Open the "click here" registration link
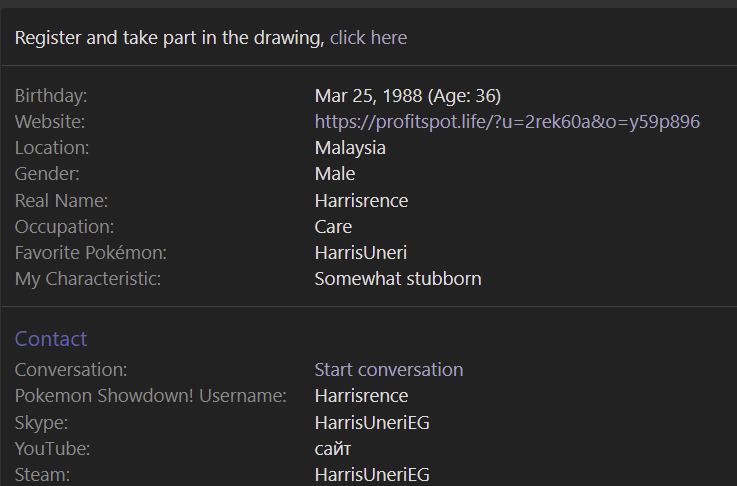 [x=368, y=38]
